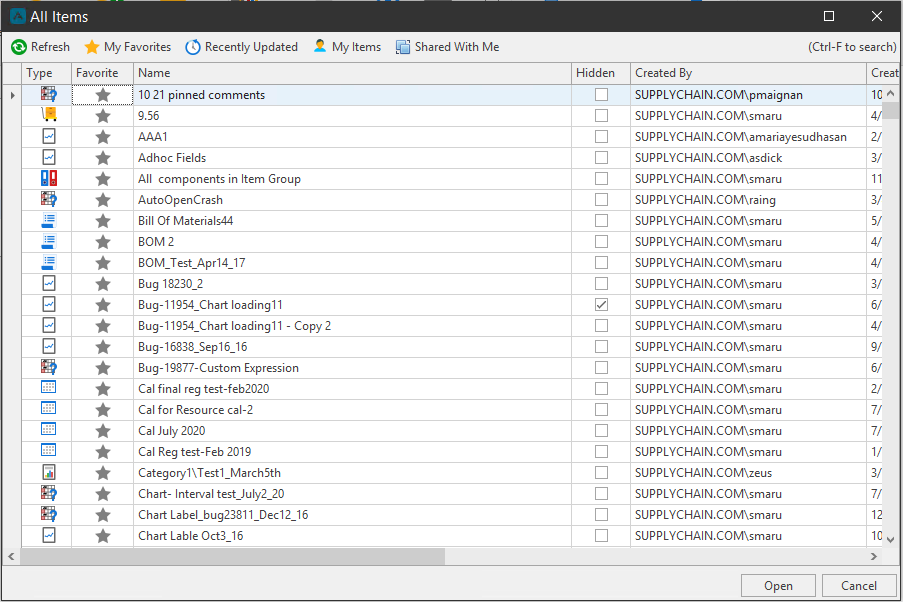Star Chart- Interval test_July2_20

[x=103, y=494]
